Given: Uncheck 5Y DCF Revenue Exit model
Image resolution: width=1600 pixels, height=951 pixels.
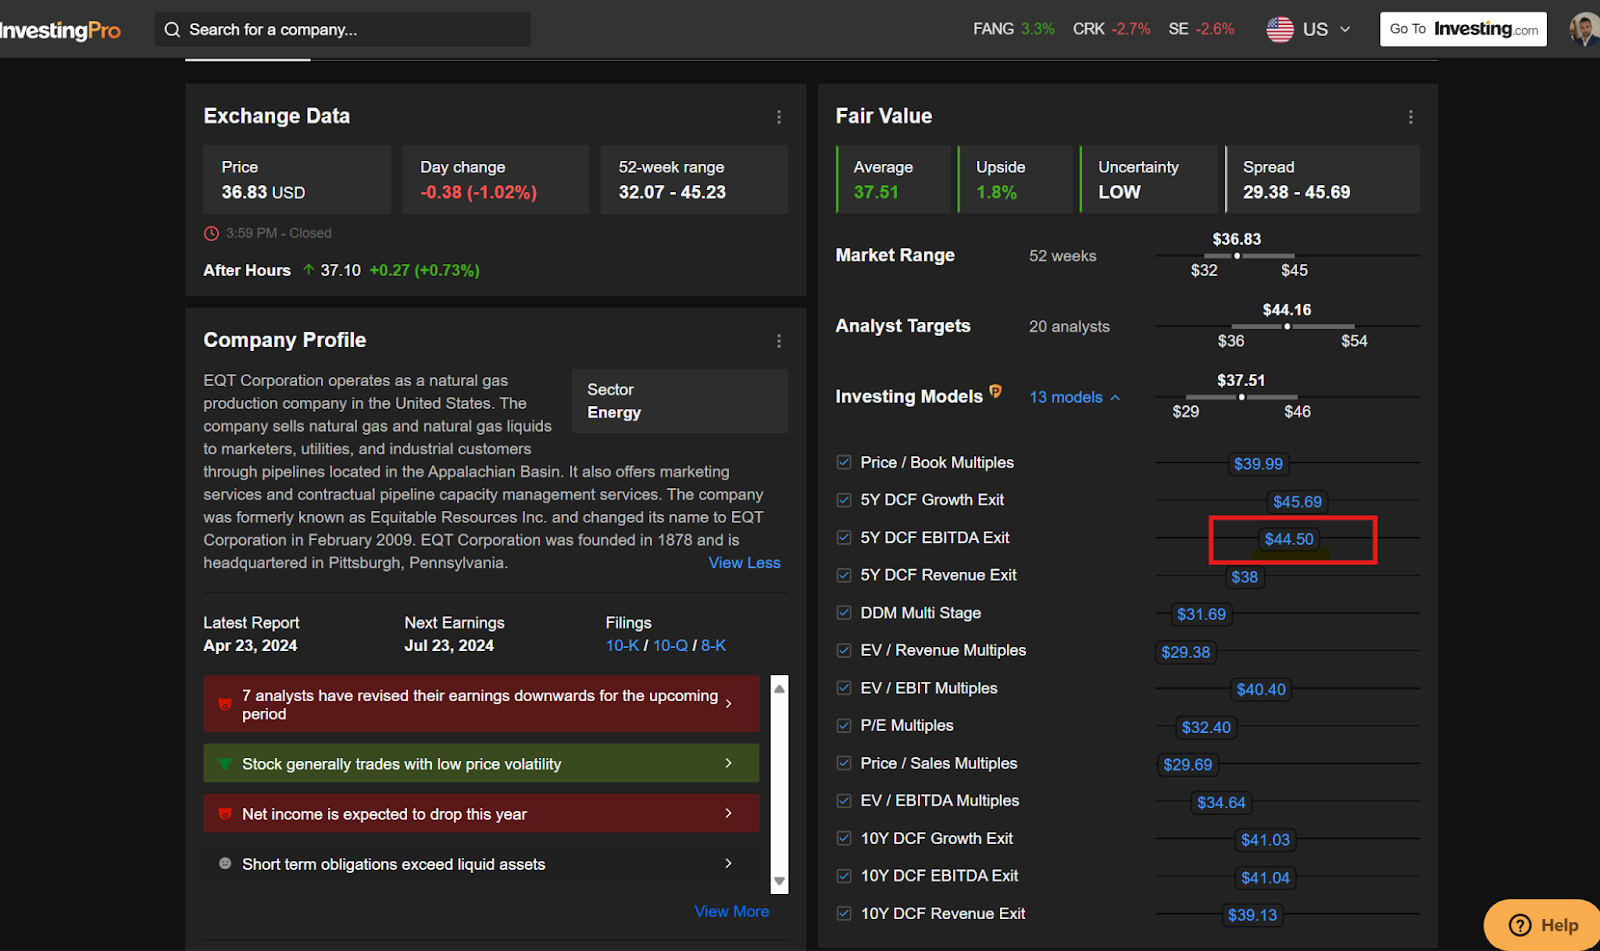Looking at the screenshot, I should coord(844,575).
